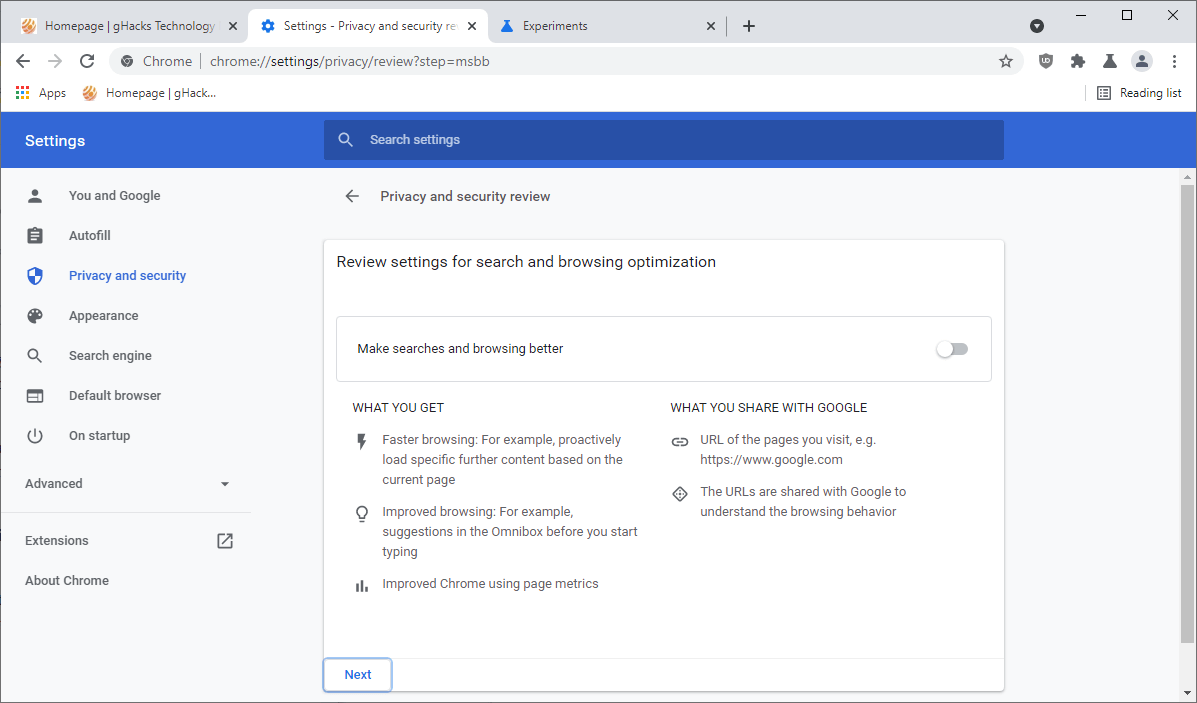The image size is (1197, 703).
Task: Click the Chrome site info icon
Action: 127,61
